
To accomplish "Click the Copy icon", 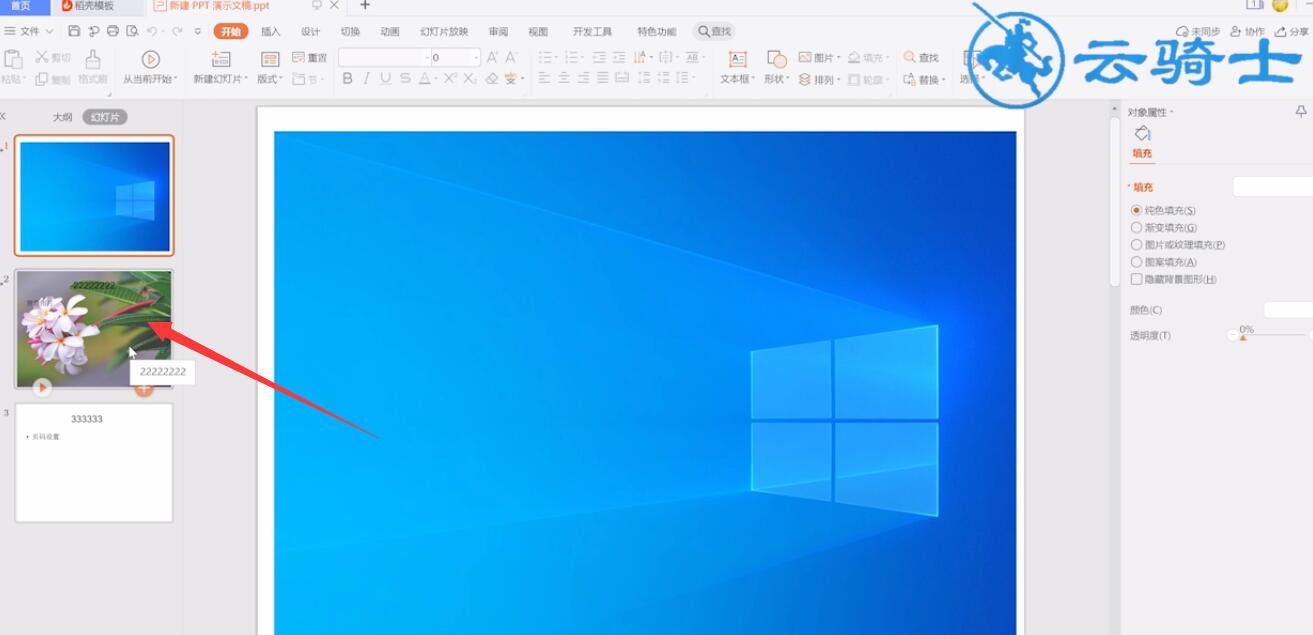I will [41, 79].
